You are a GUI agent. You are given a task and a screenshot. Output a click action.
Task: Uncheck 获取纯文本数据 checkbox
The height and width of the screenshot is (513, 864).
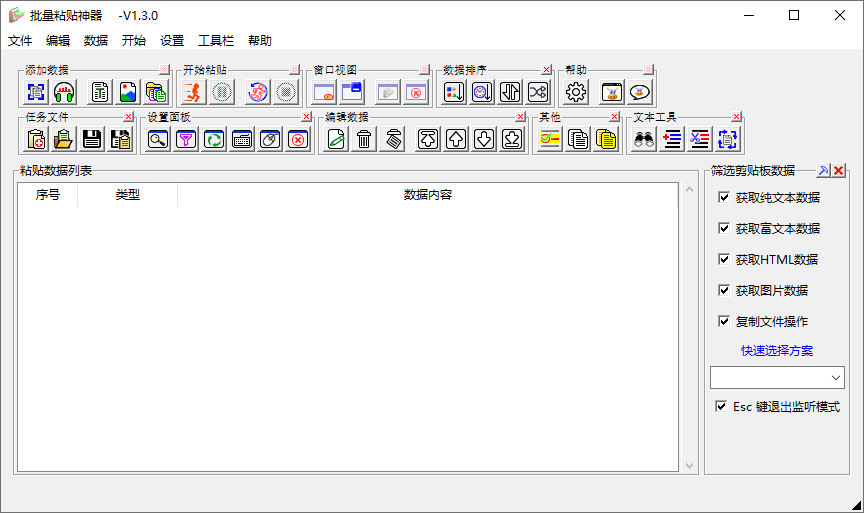point(724,197)
